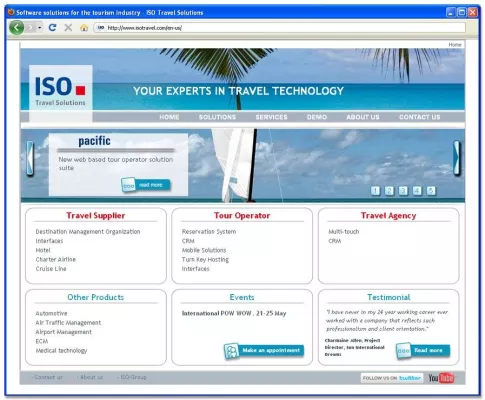This screenshot has width=485, height=400.
Task: Jump to slide 3 in the carousel
Action: point(403,191)
